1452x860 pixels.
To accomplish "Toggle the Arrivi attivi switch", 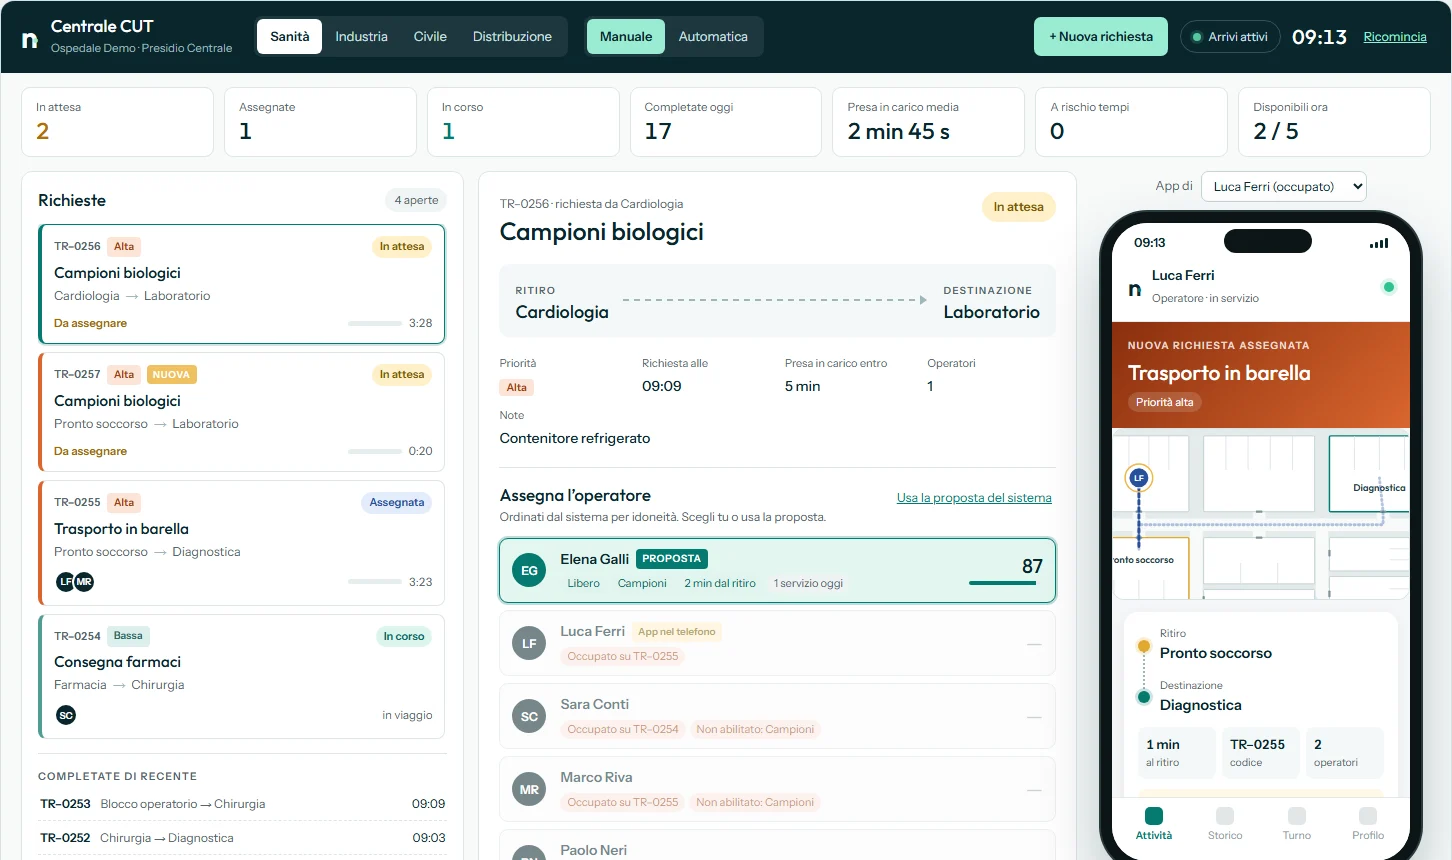I will [x=1230, y=37].
